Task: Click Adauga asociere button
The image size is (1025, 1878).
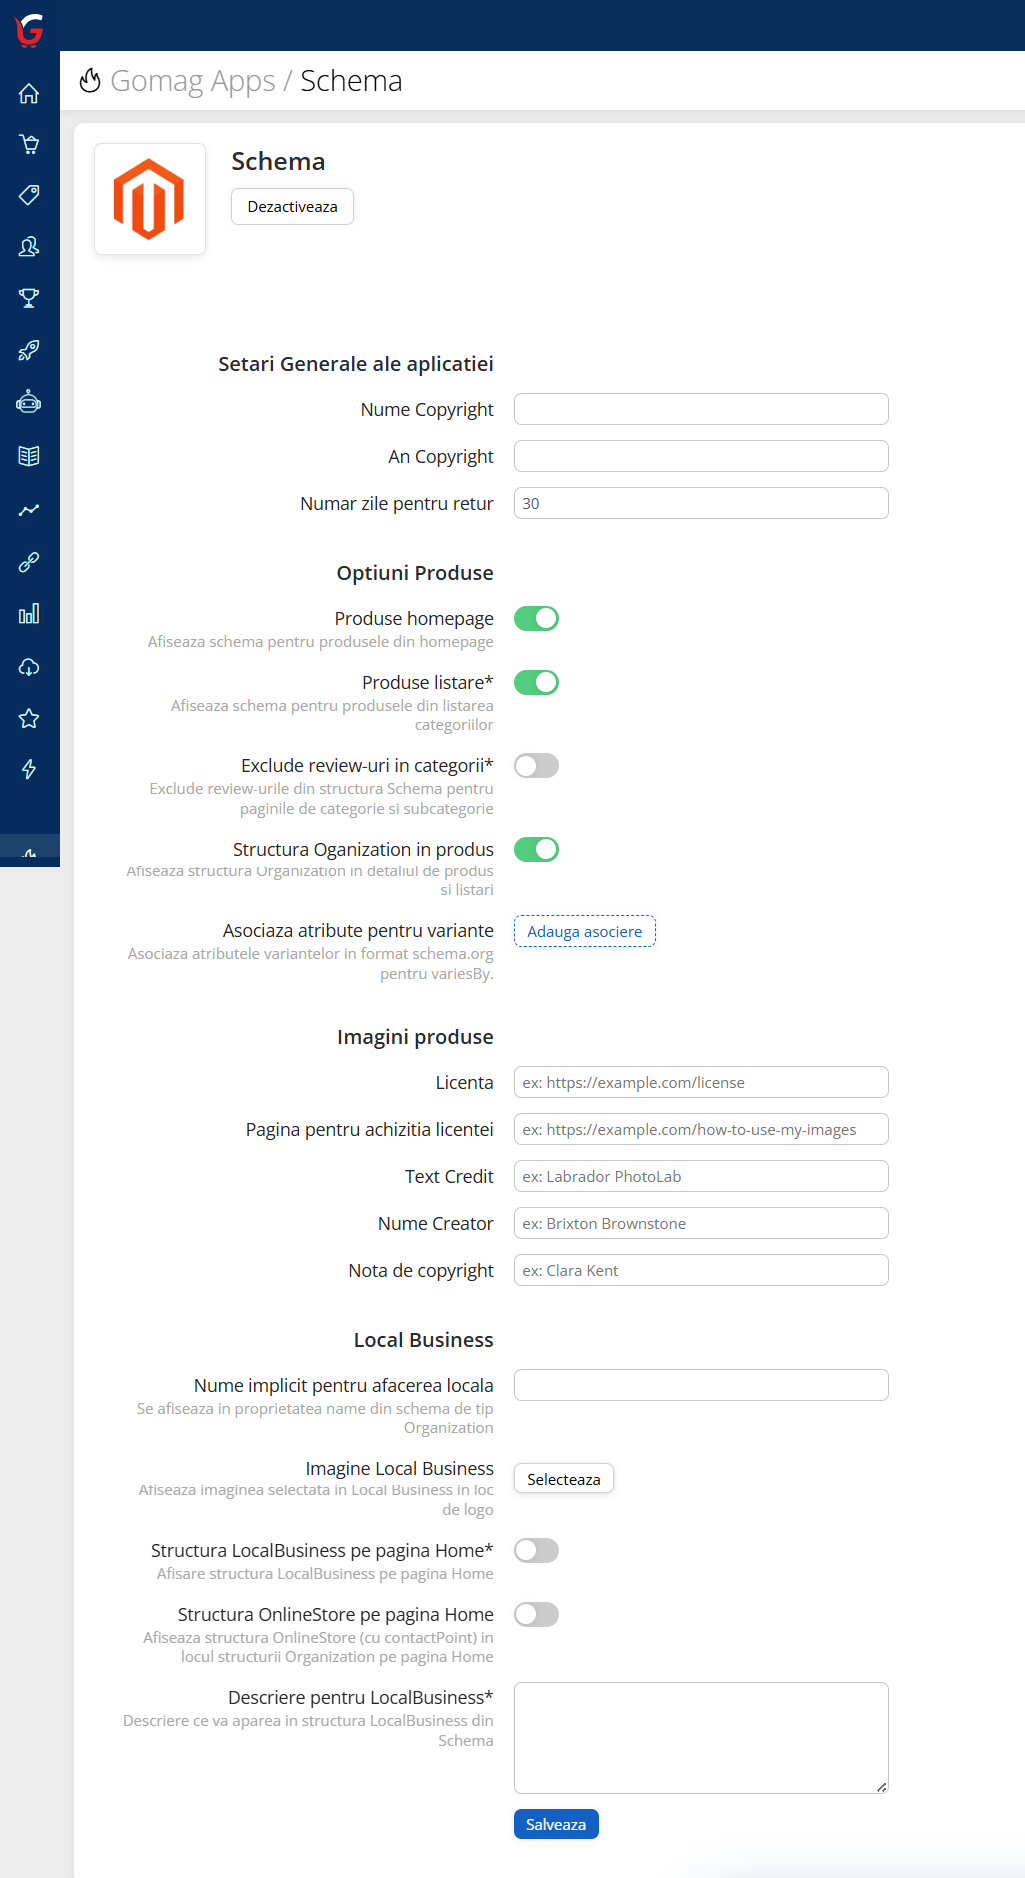Action: tap(585, 931)
